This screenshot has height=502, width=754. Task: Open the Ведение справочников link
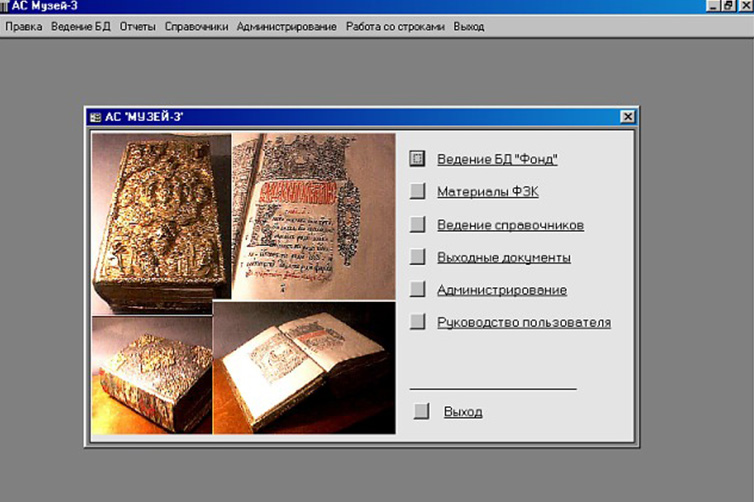510,225
